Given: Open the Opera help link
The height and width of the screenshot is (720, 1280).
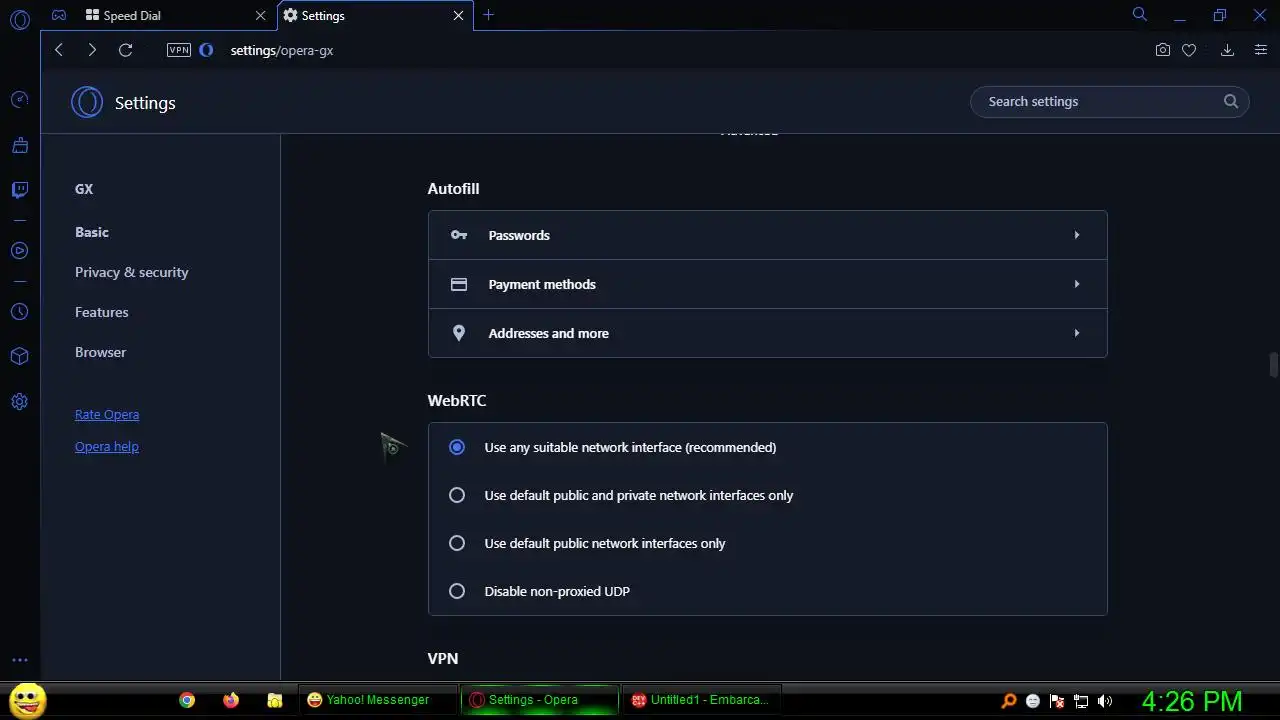Looking at the screenshot, I should (x=107, y=446).
